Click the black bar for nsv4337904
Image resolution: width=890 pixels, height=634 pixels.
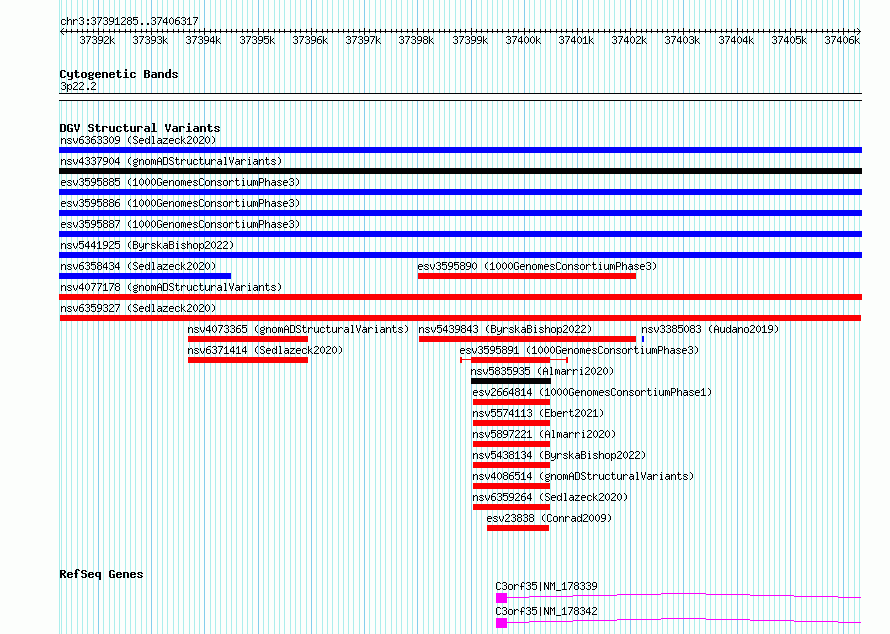pyautogui.click(x=460, y=171)
